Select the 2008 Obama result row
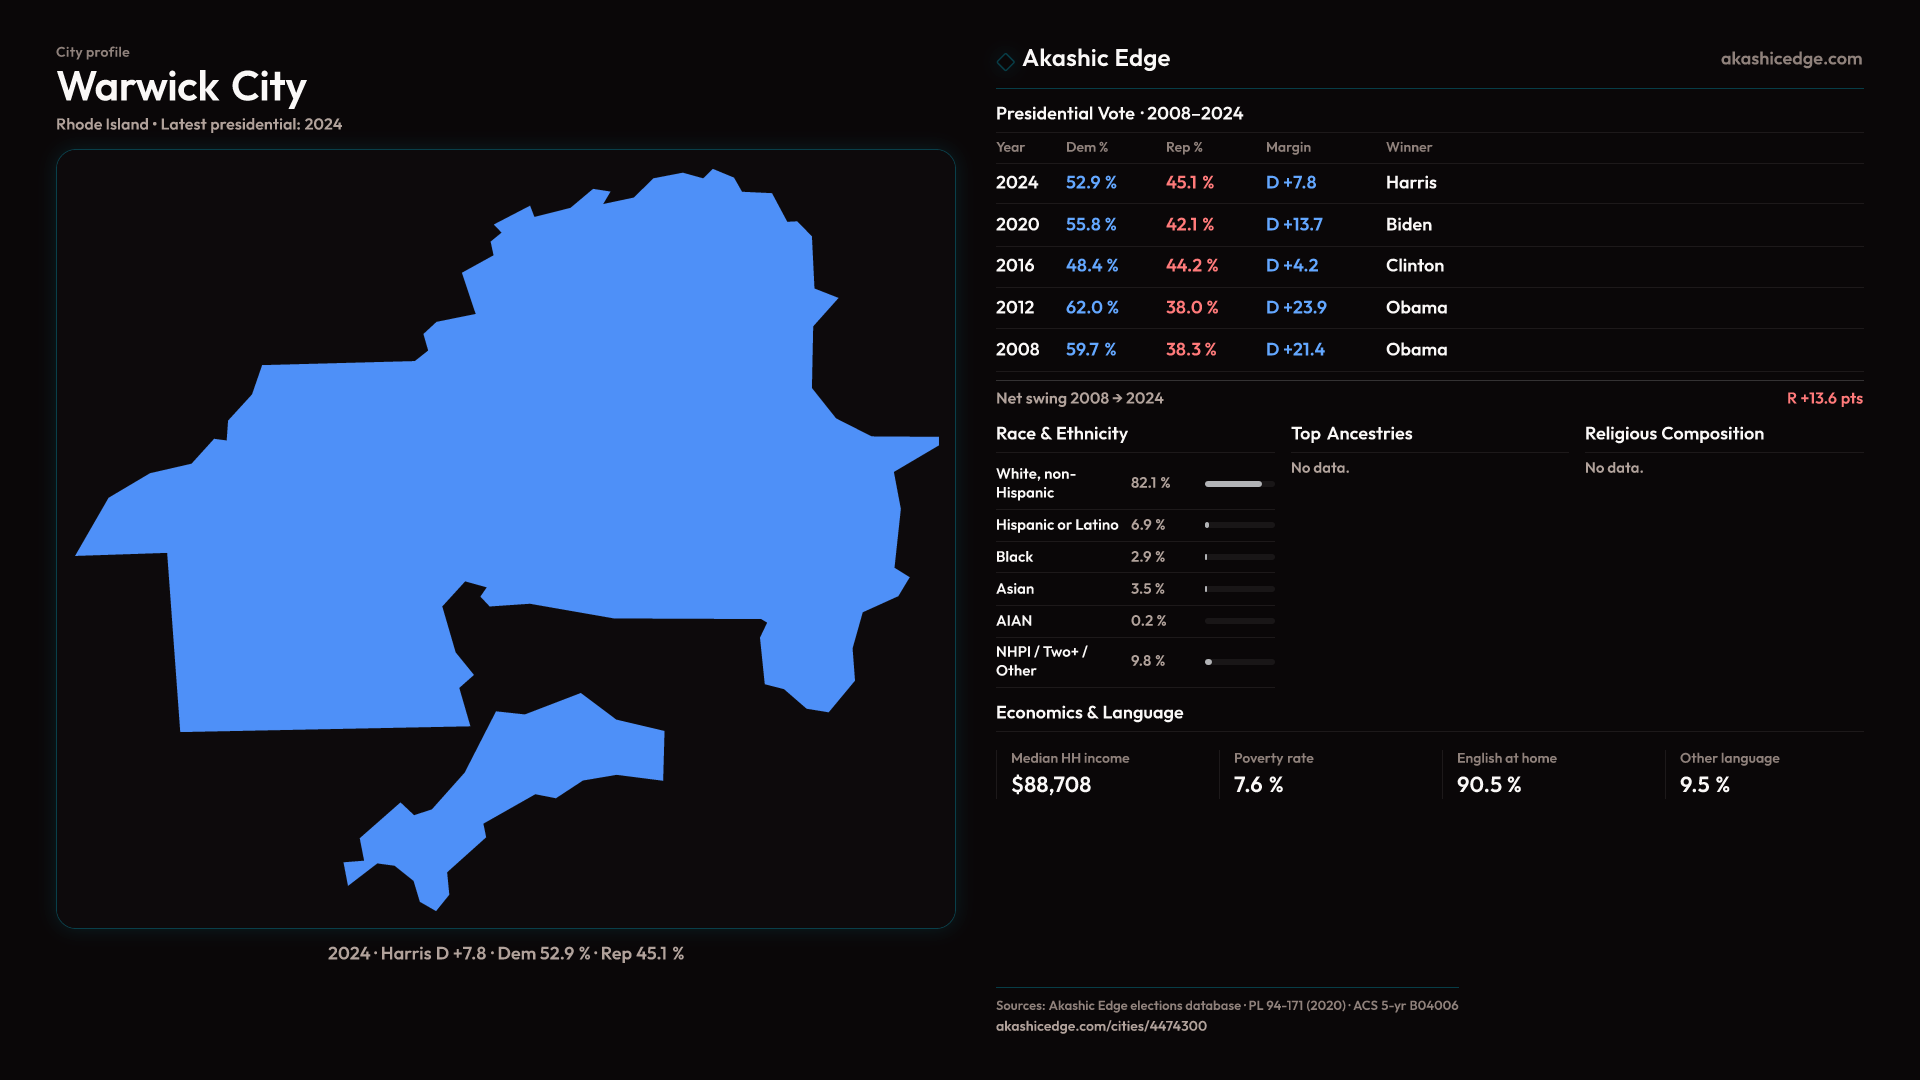Viewport: 1920px width, 1080px height. point(1428,350)
